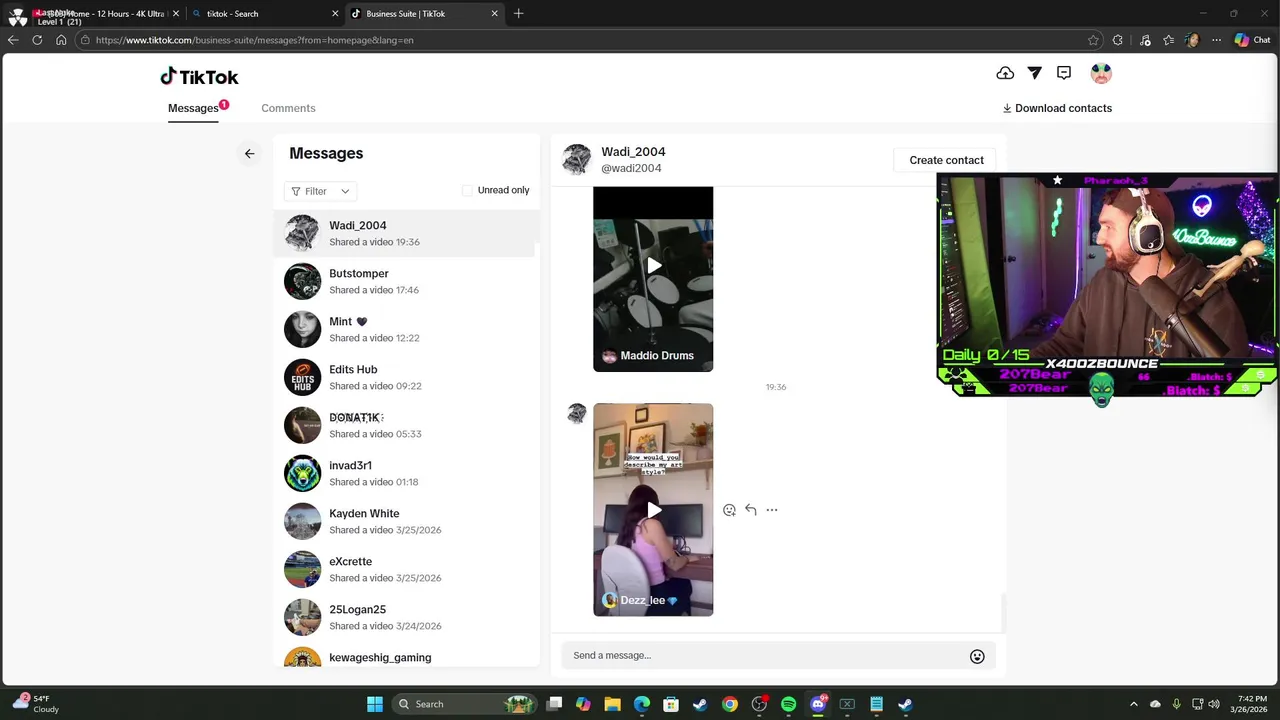Click the TikTok logo
The width and height of the screenshot is (1280, 720).
tap(199, 77)
